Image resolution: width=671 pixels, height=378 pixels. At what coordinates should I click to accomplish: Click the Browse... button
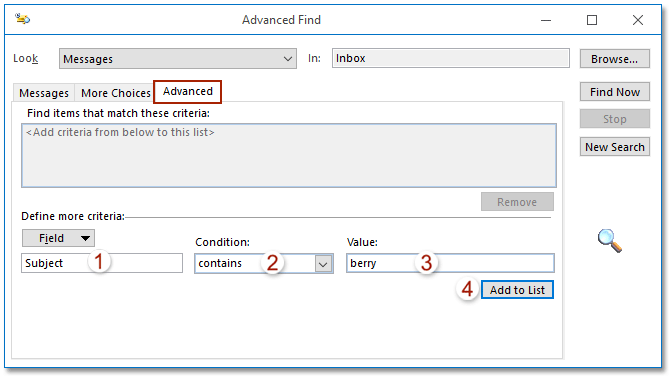(615, 59)
